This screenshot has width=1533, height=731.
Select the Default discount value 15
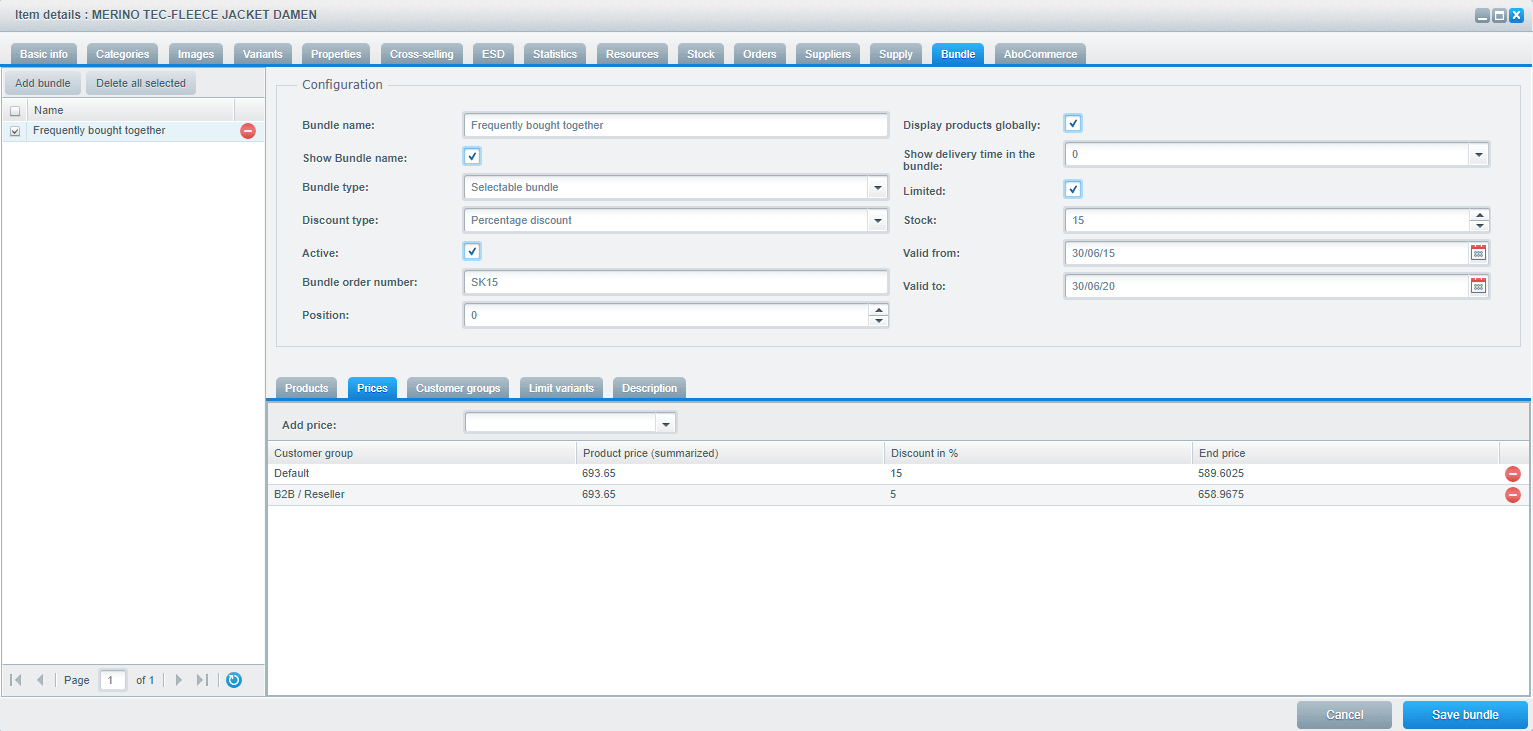pos(1038,474)
